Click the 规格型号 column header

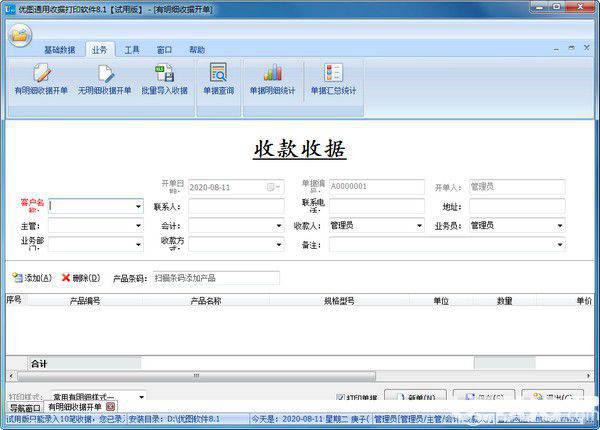click(x=339, y=301)
